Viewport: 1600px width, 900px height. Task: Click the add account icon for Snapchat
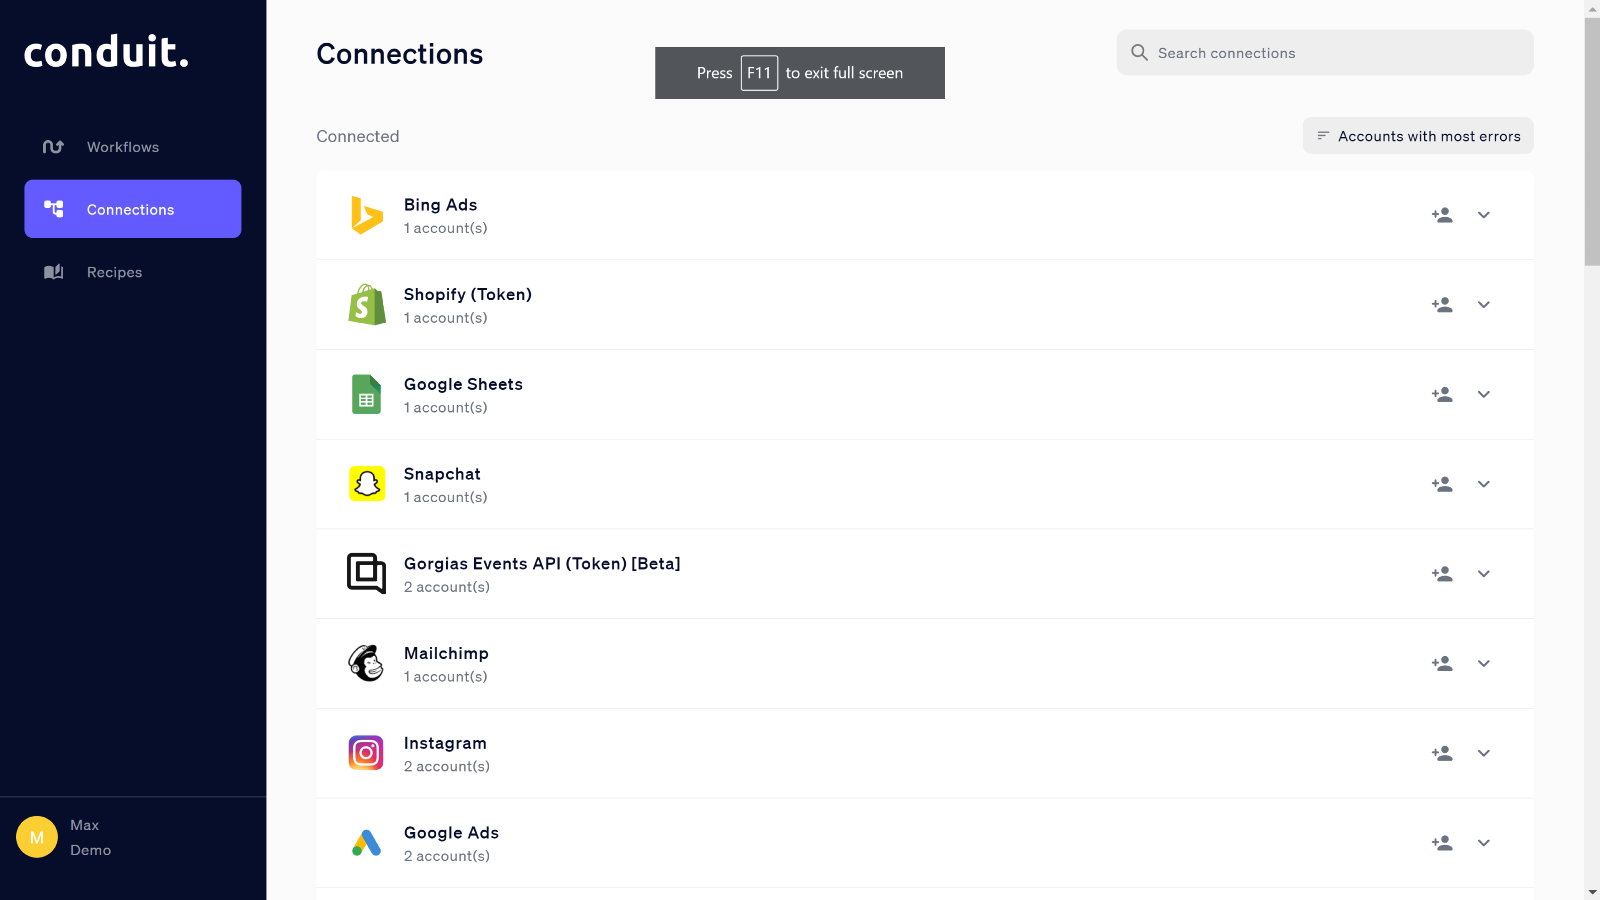[1441, 484]
